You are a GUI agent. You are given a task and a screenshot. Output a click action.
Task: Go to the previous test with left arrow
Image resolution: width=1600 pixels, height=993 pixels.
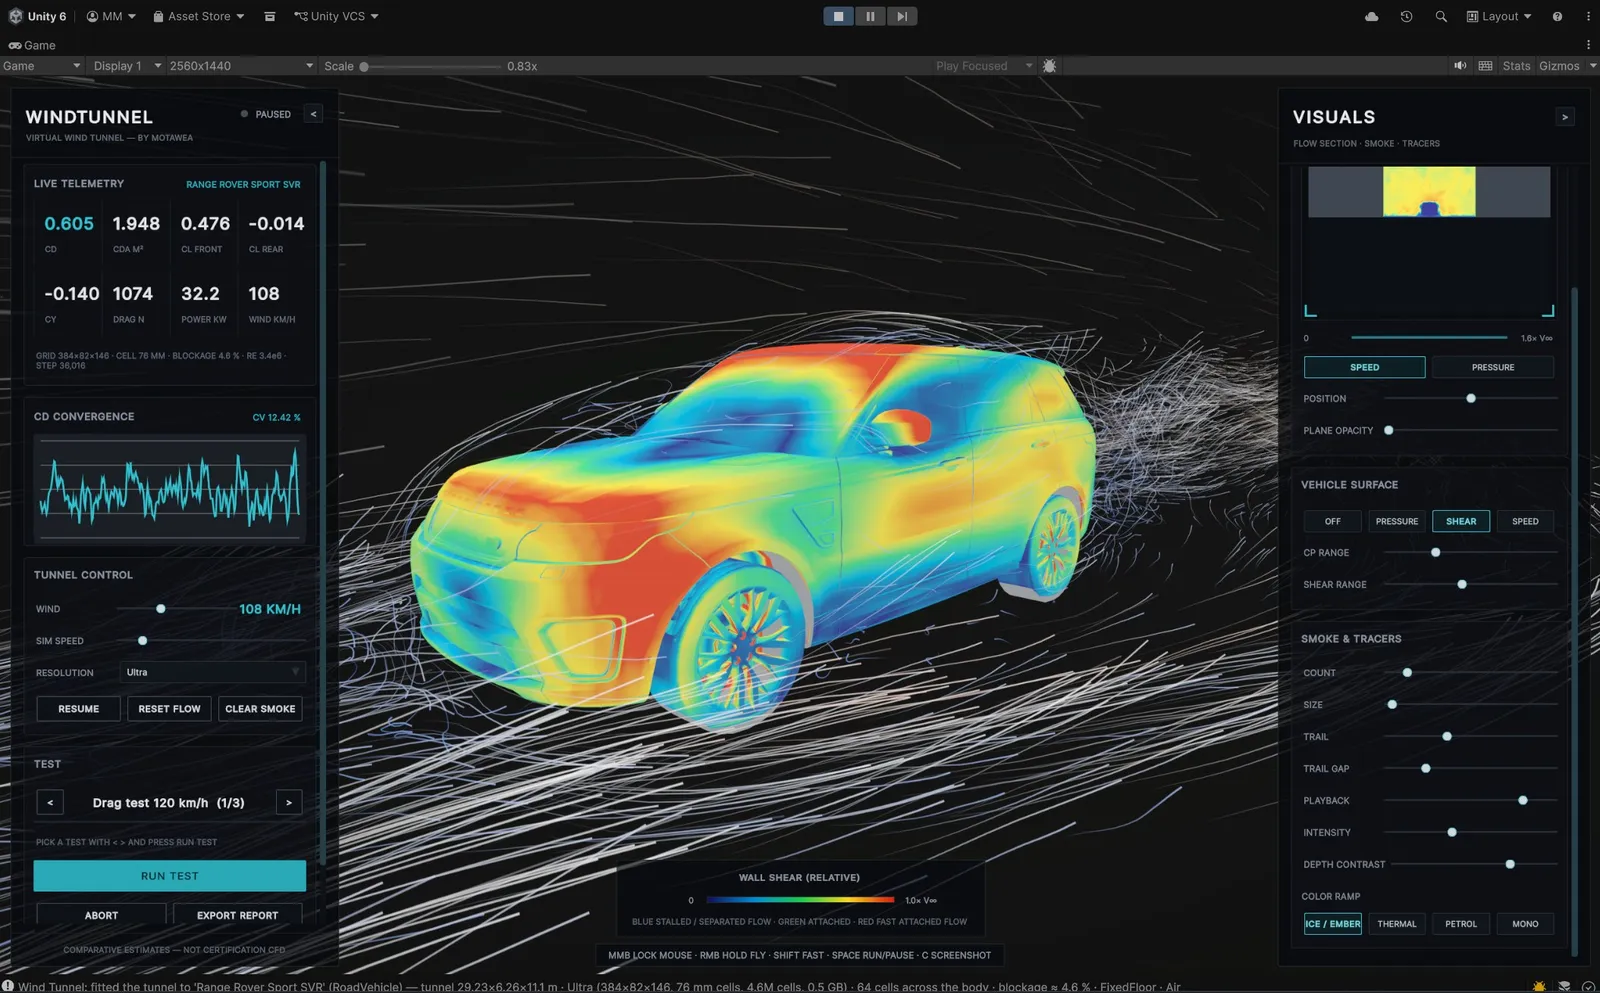click(x=50, y=802)
